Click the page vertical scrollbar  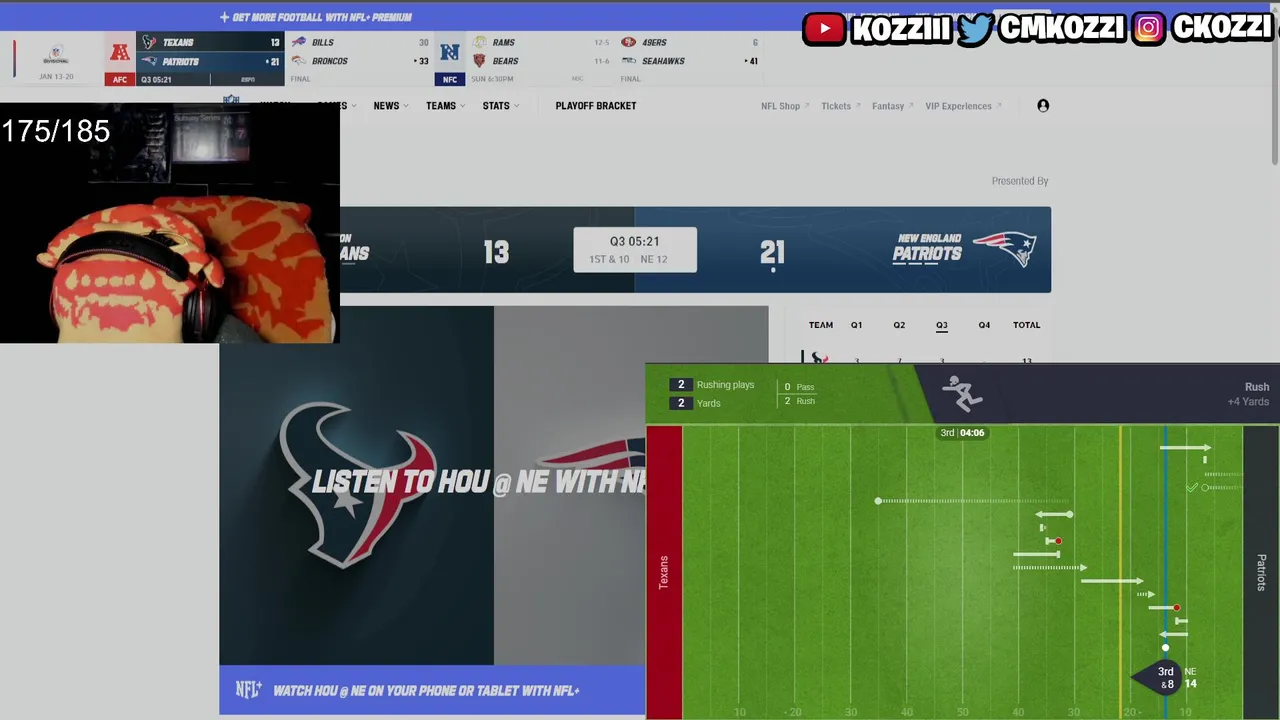(x=1275, y=85)
